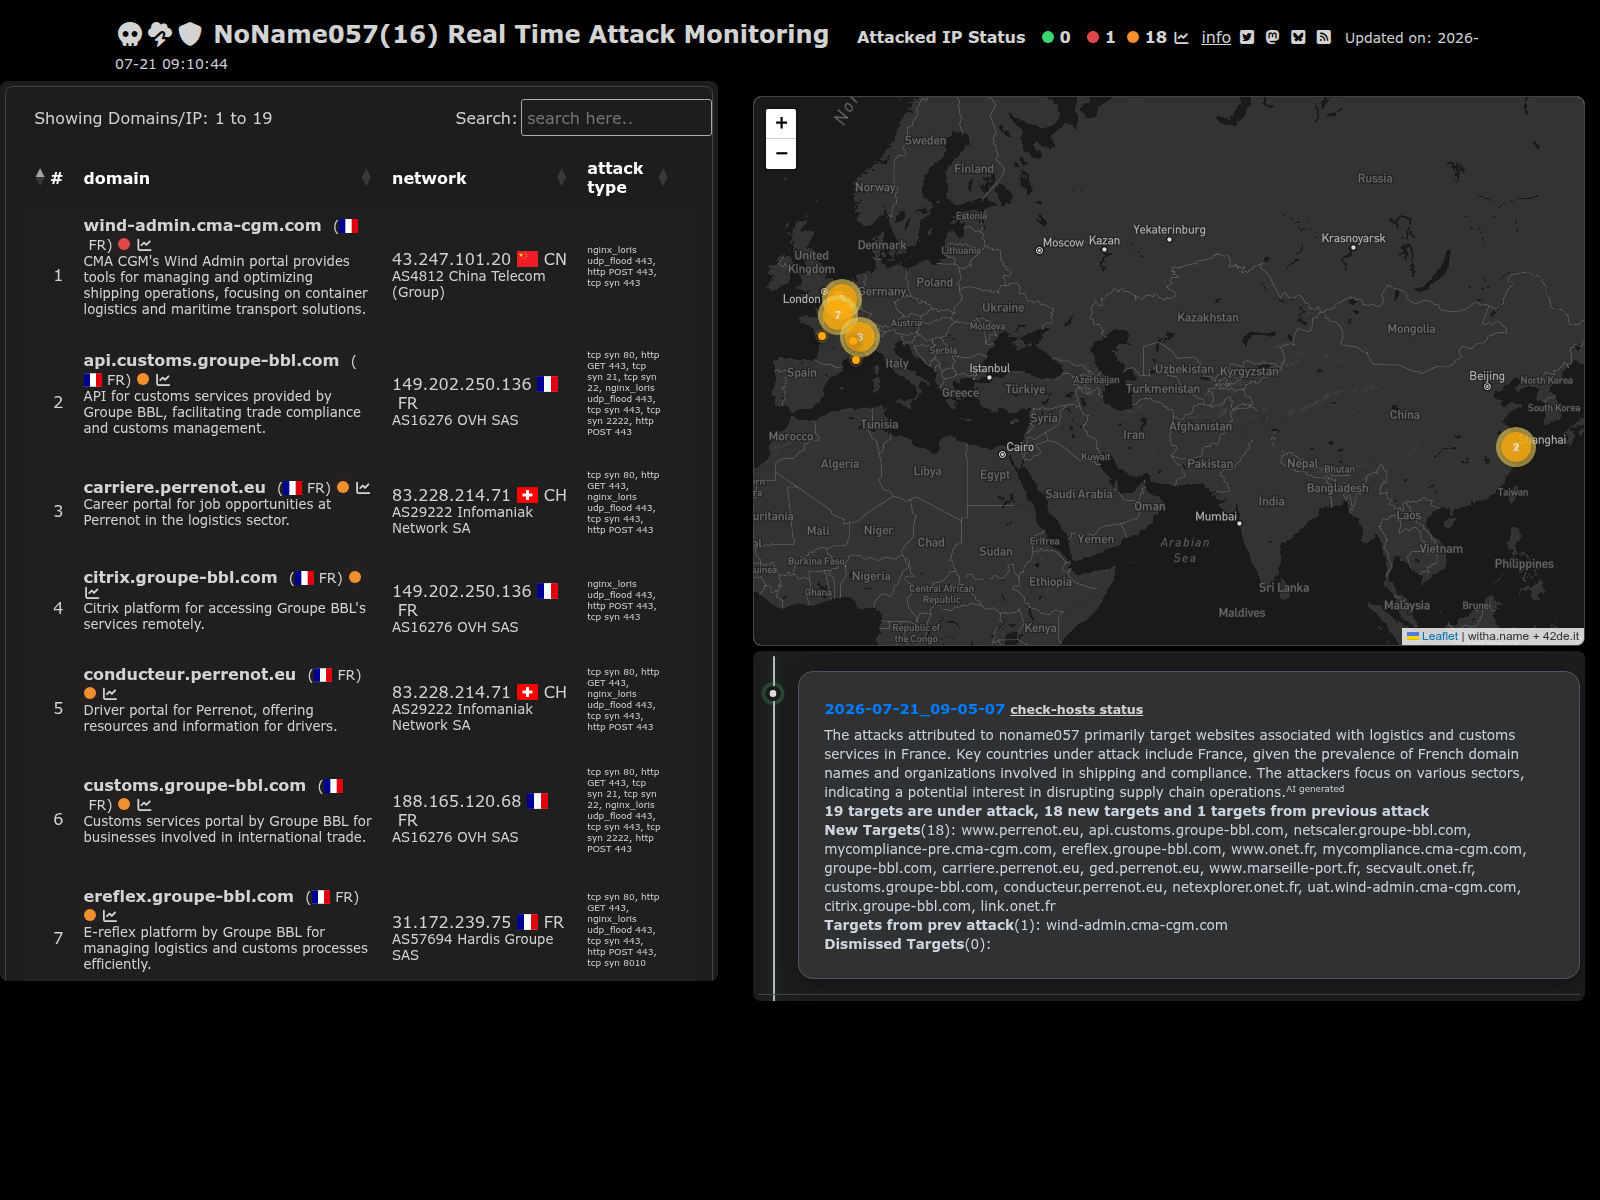Click IP address 31.172.239.75
This screenshot has width=1600, height=1200.
(451, 922)
